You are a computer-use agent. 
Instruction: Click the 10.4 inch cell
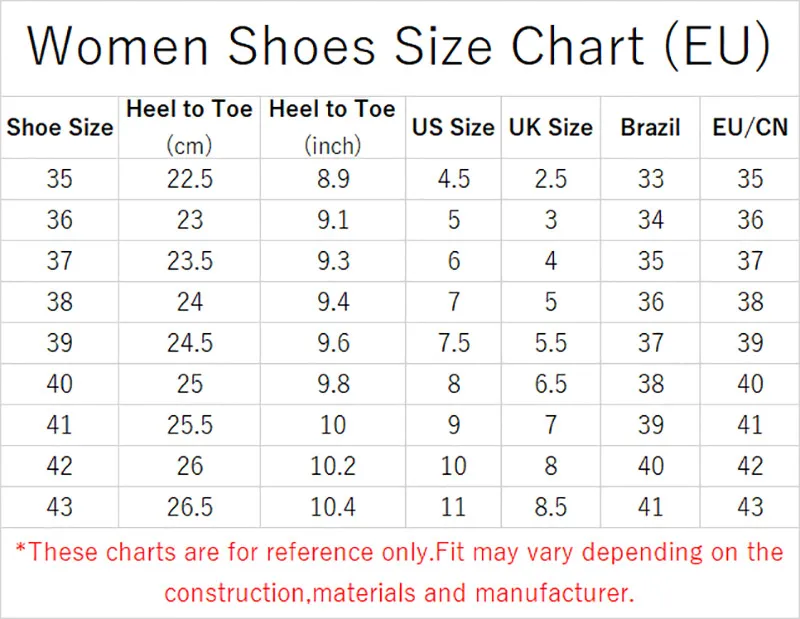click(x=332, y=507)
